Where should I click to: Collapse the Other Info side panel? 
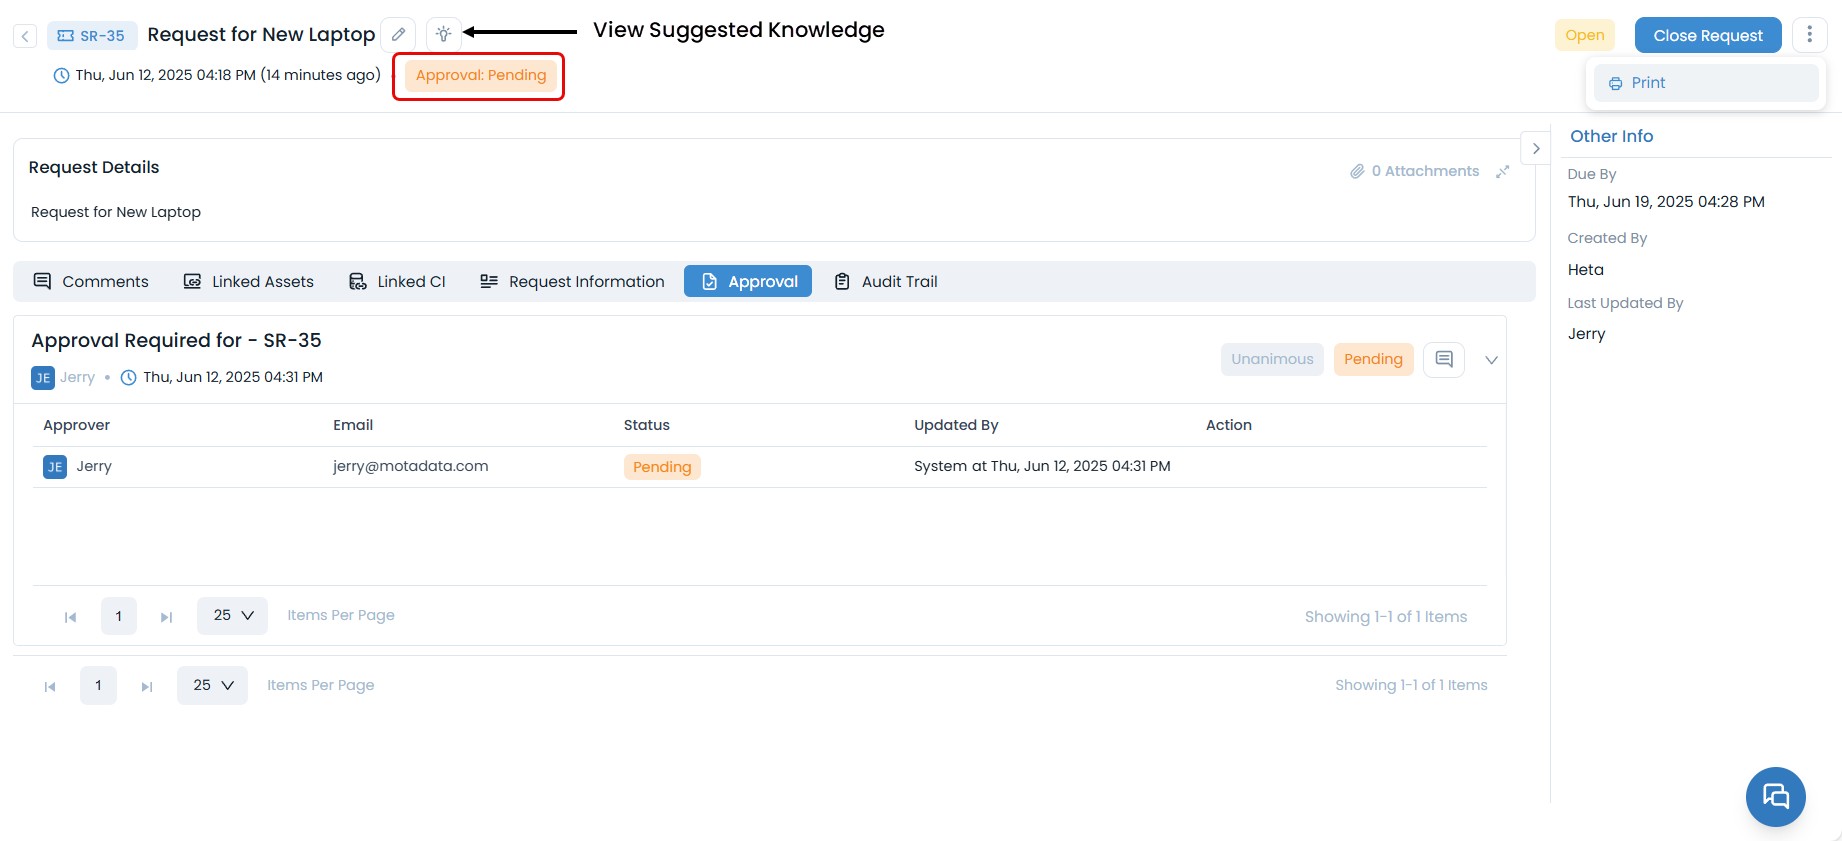[1535, 148]
